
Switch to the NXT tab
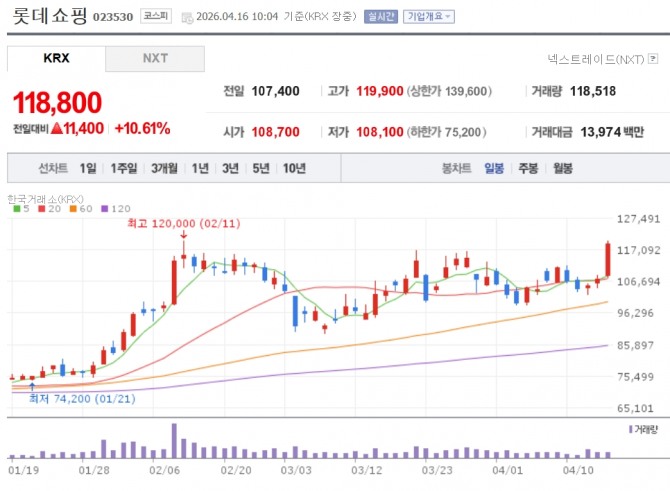155,58
